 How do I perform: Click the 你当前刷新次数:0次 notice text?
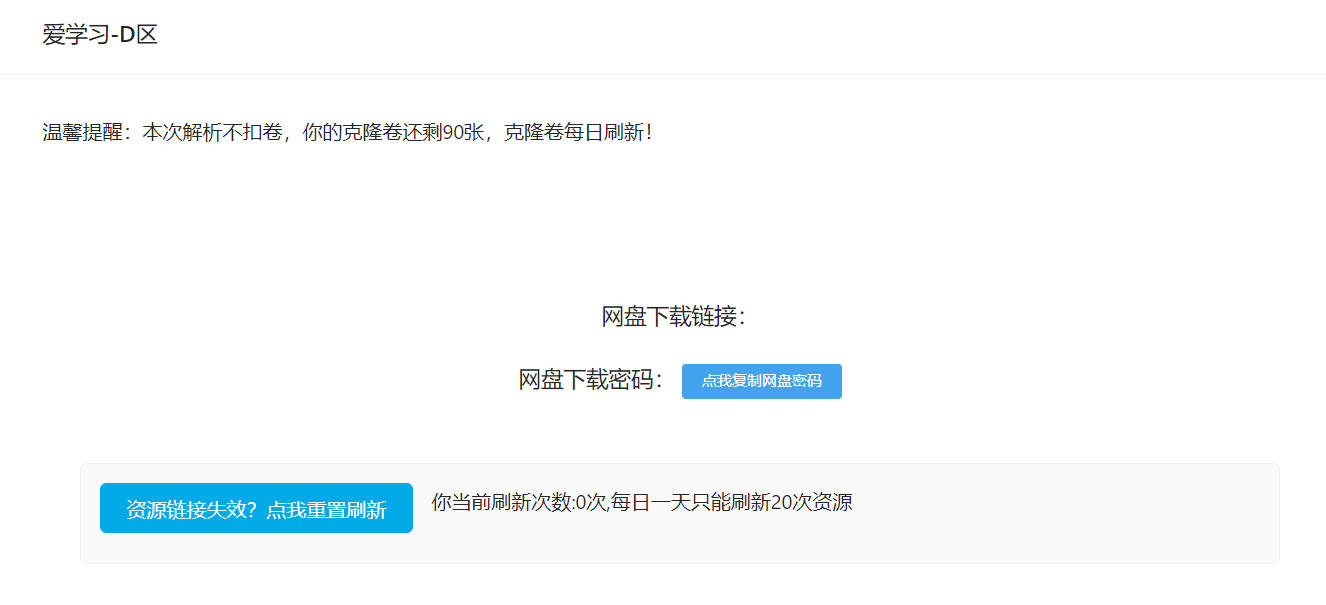(642, 503)
